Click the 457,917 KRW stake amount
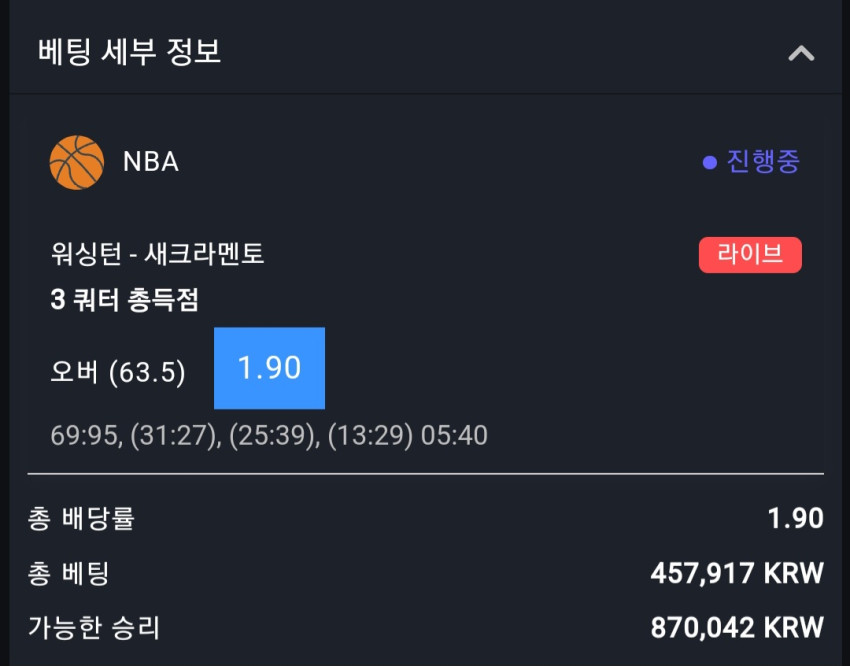850x666 pixels. coord(737,573)
